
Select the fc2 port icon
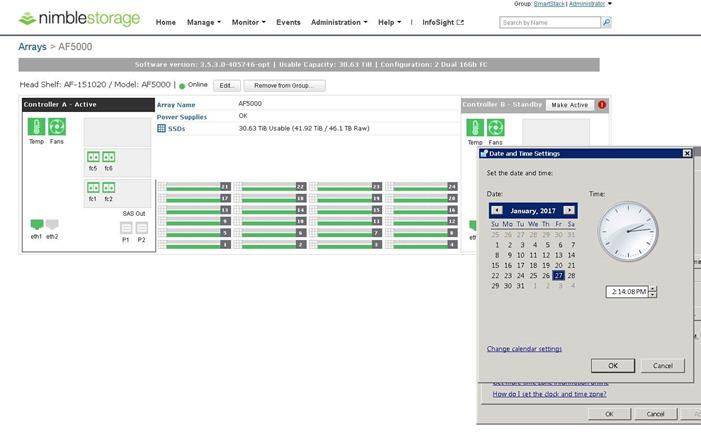coord(109,187)
